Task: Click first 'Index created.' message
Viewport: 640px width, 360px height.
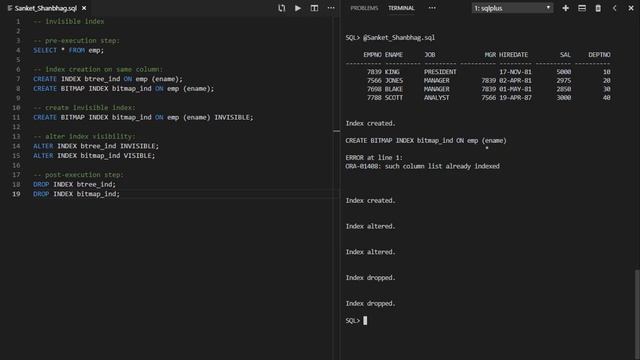Action: [370, 123]
